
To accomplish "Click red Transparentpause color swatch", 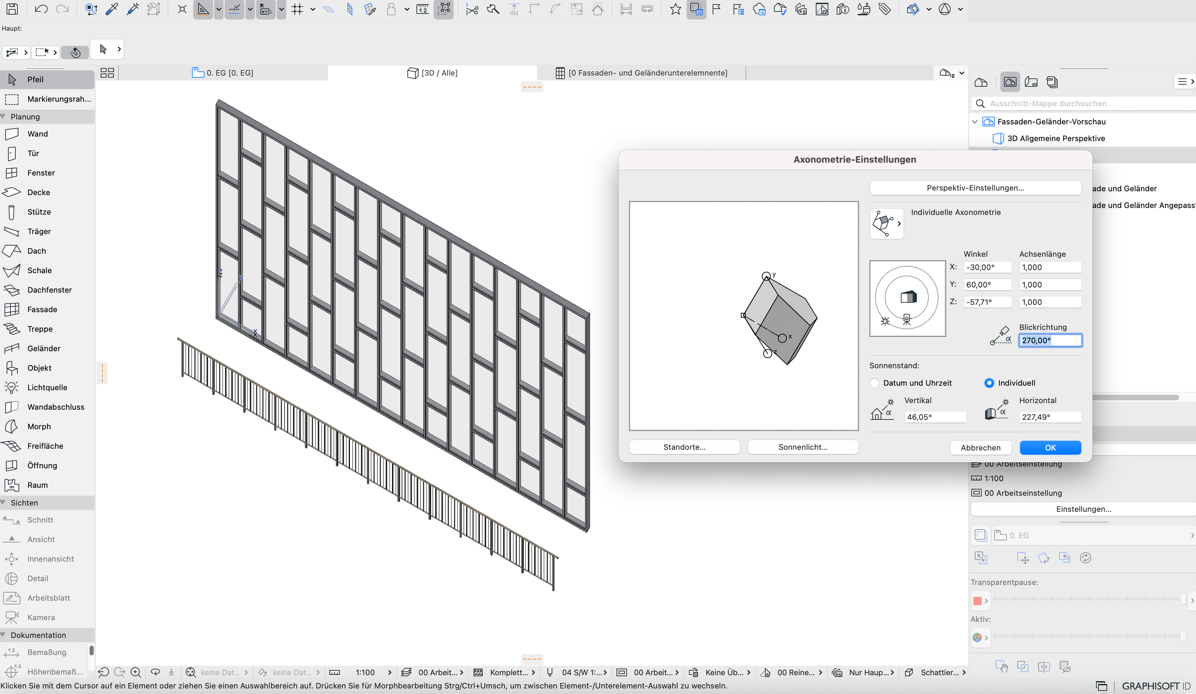I will (978, 601).
